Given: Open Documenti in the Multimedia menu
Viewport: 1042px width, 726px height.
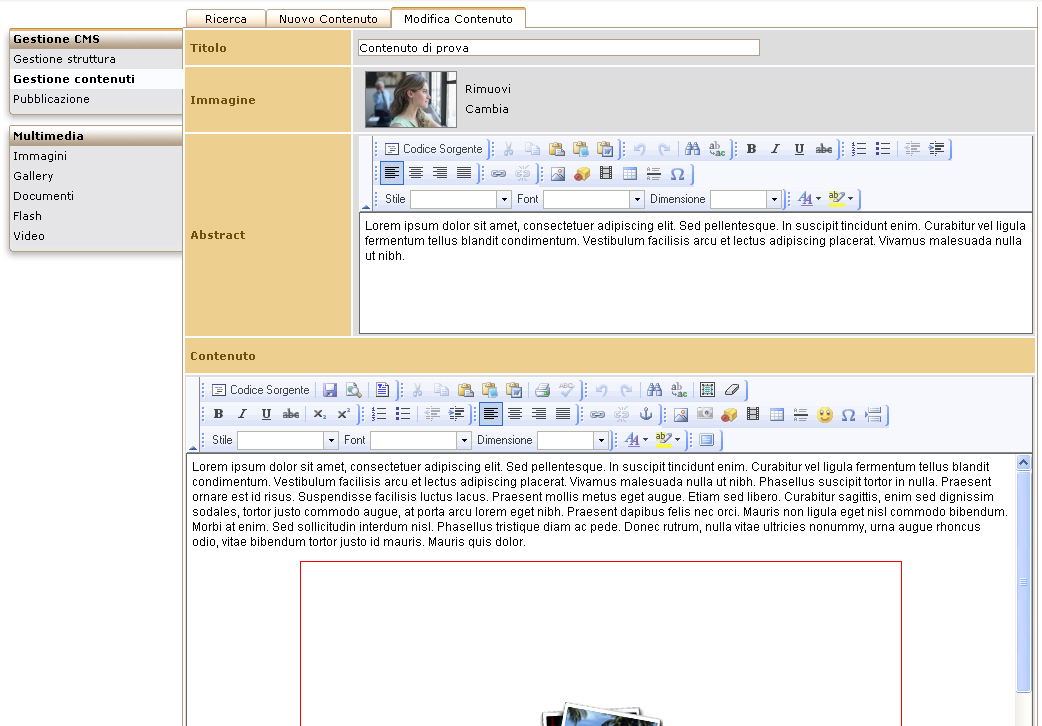Looking at the screenshot, I should tap(44, 196).
